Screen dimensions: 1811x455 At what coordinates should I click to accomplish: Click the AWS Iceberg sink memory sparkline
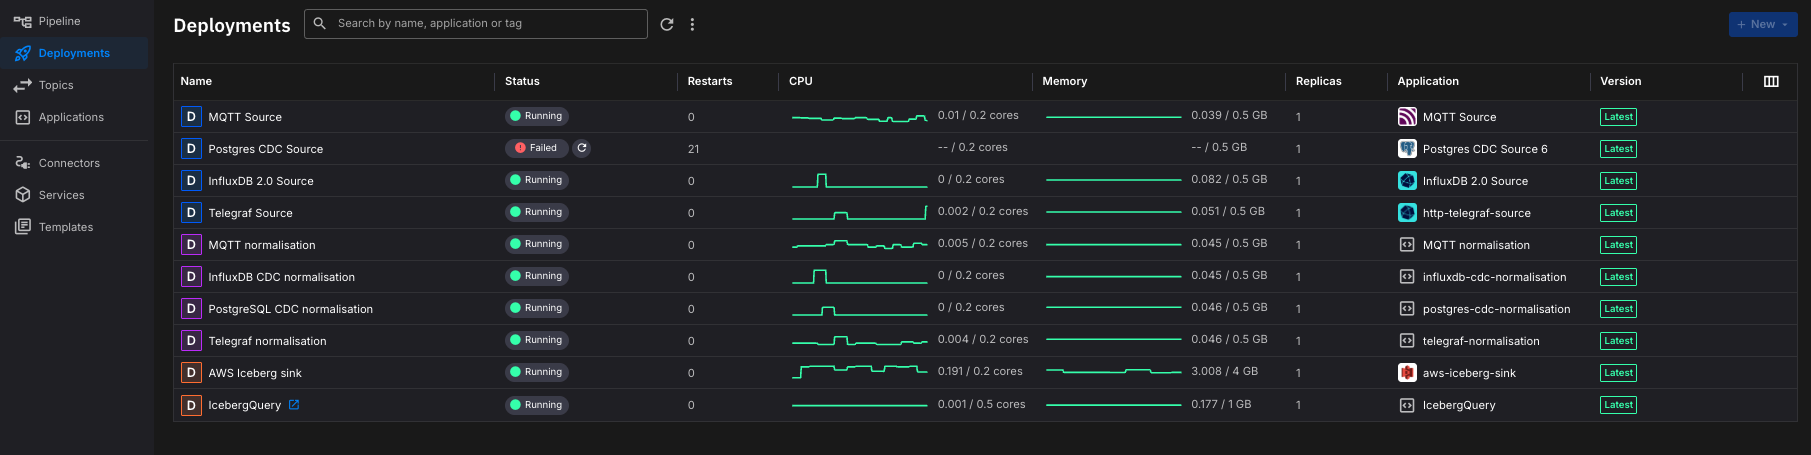[x=1114, y=372]
